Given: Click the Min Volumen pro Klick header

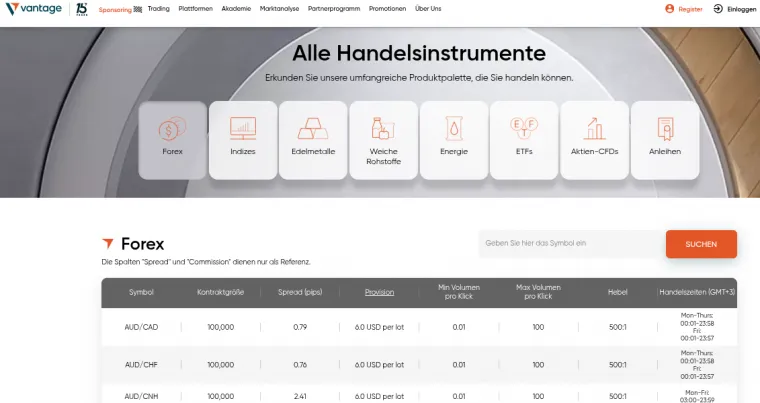Looking at the screenshot, I should click(x=459, y=292).
